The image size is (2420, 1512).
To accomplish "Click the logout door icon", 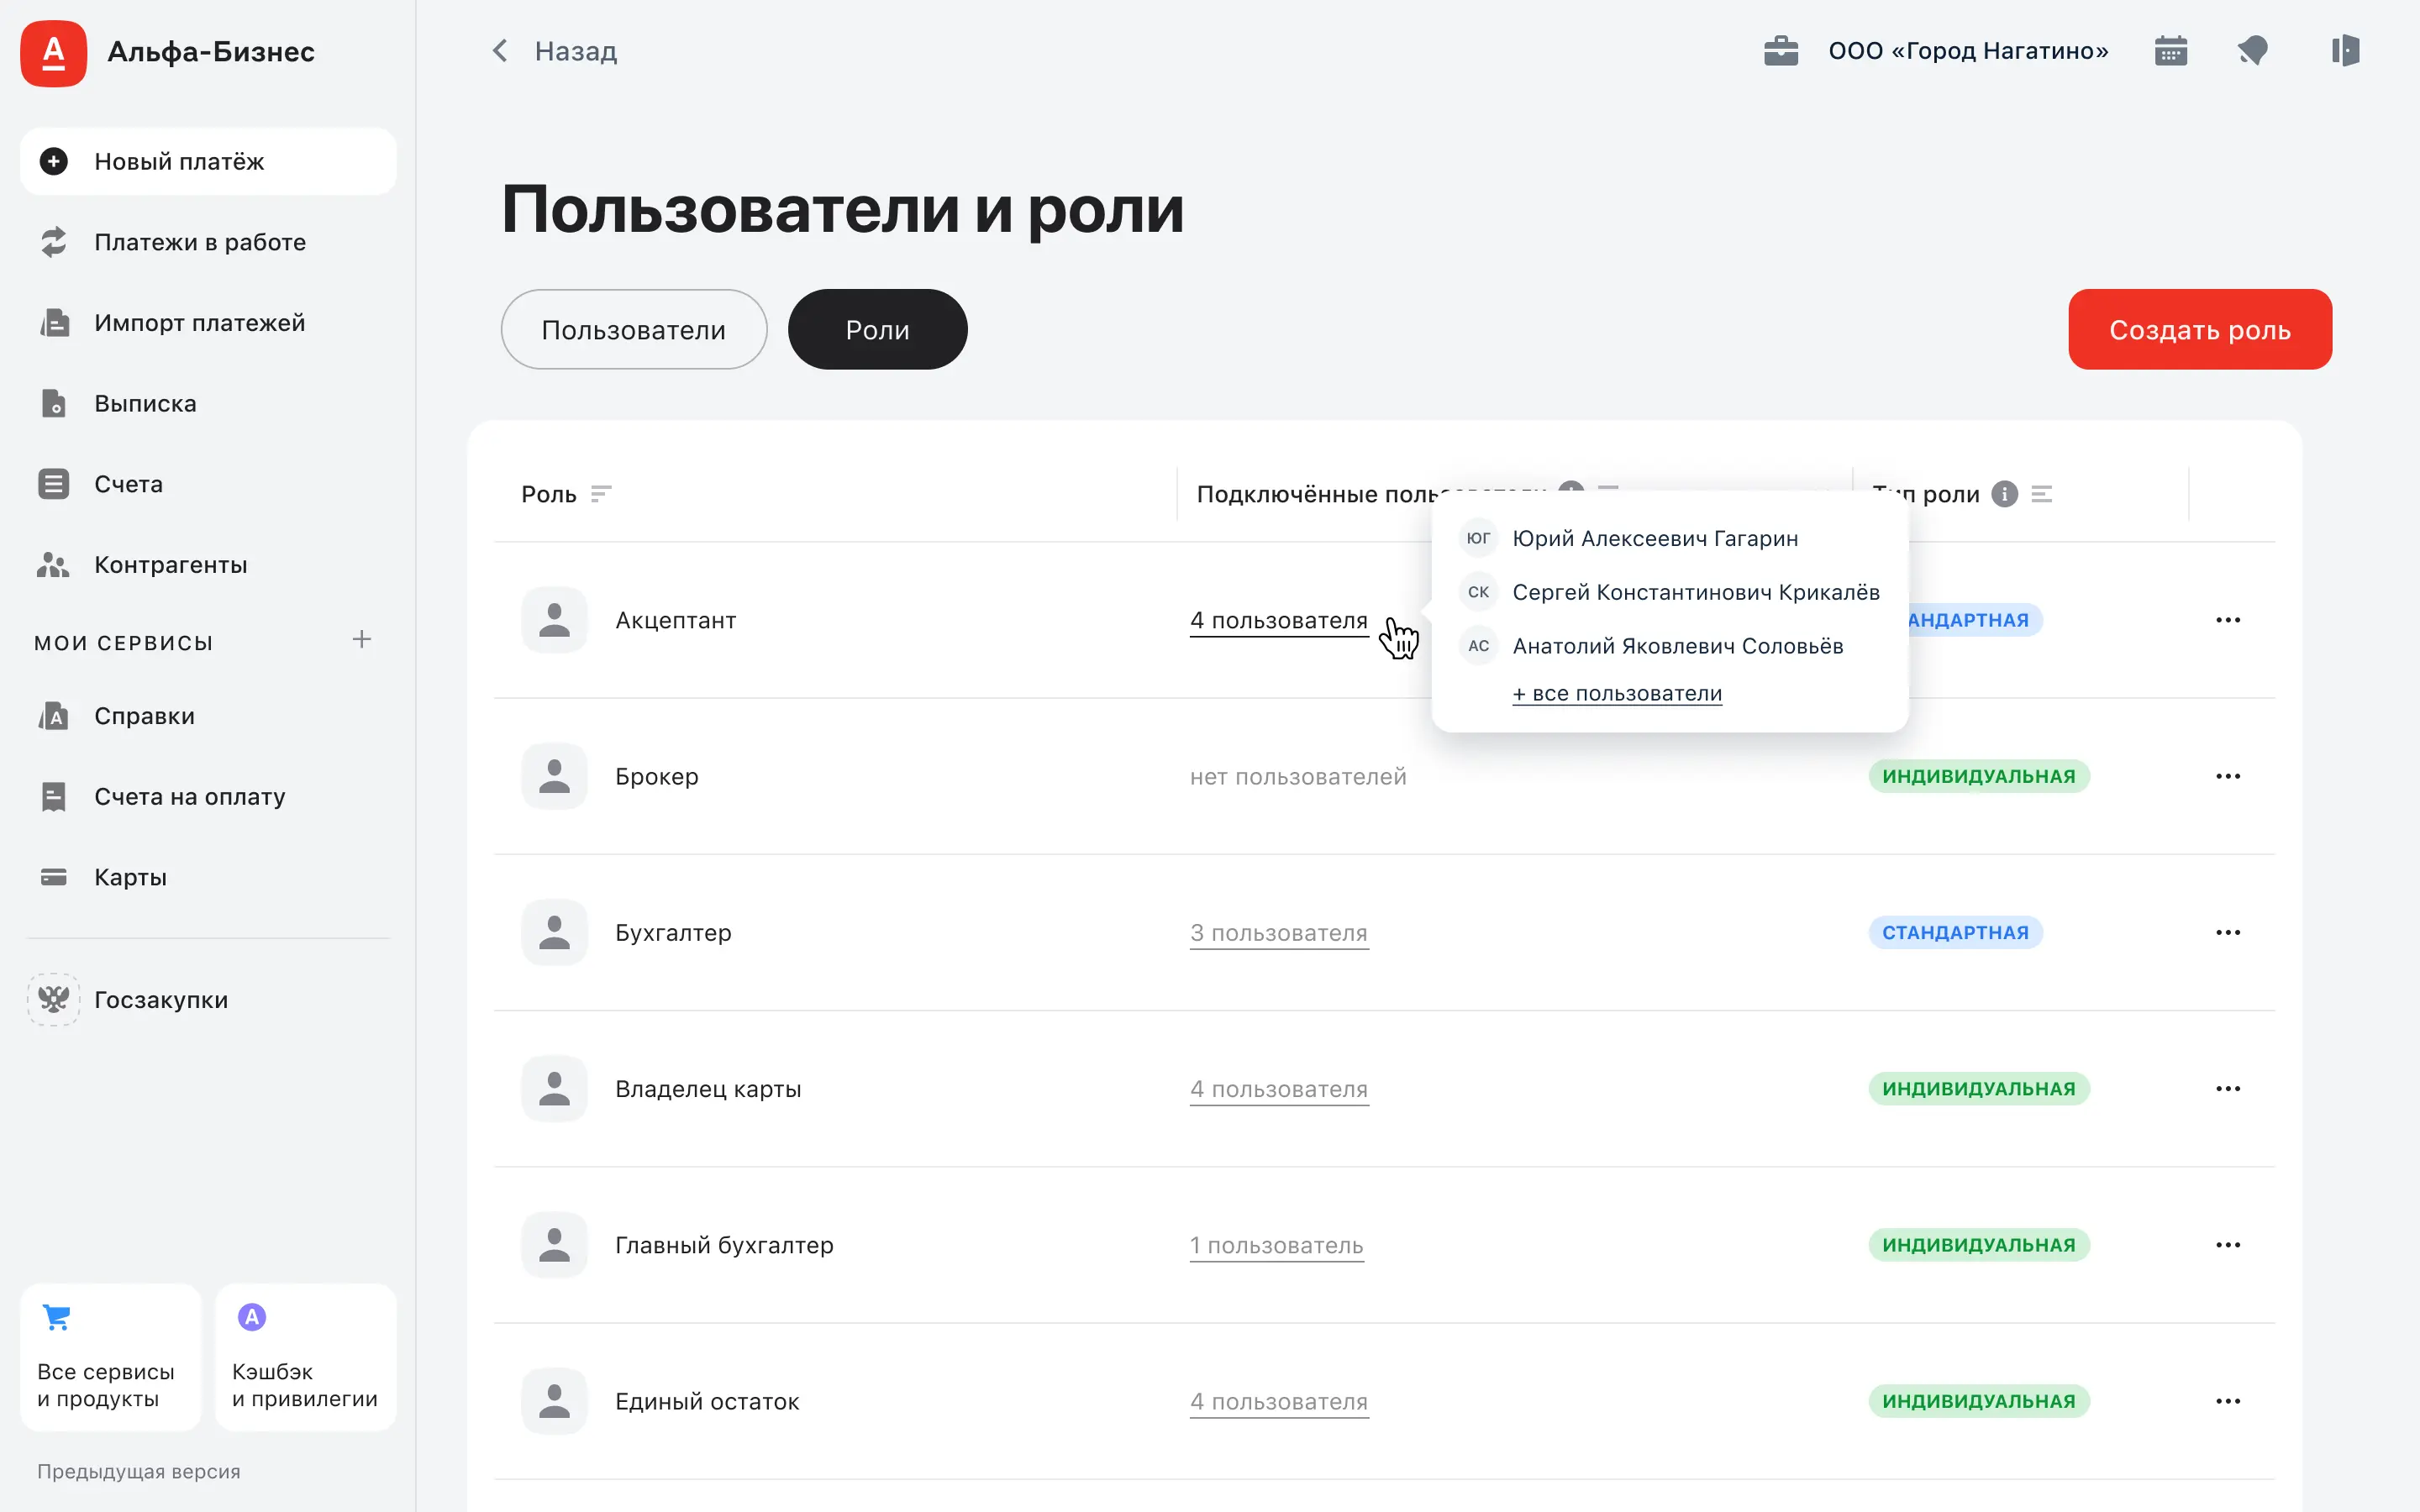I will point(2344,51).
